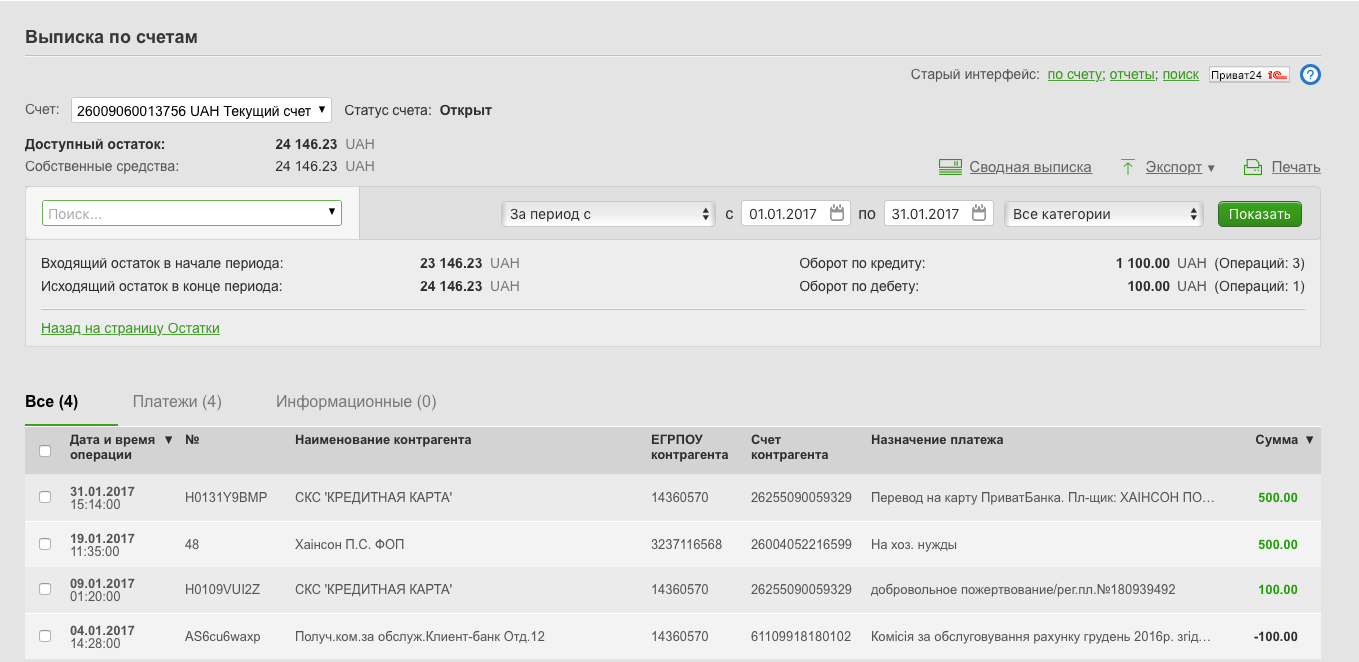Check the box for 31.01.2017 transaction

[45, 497]
